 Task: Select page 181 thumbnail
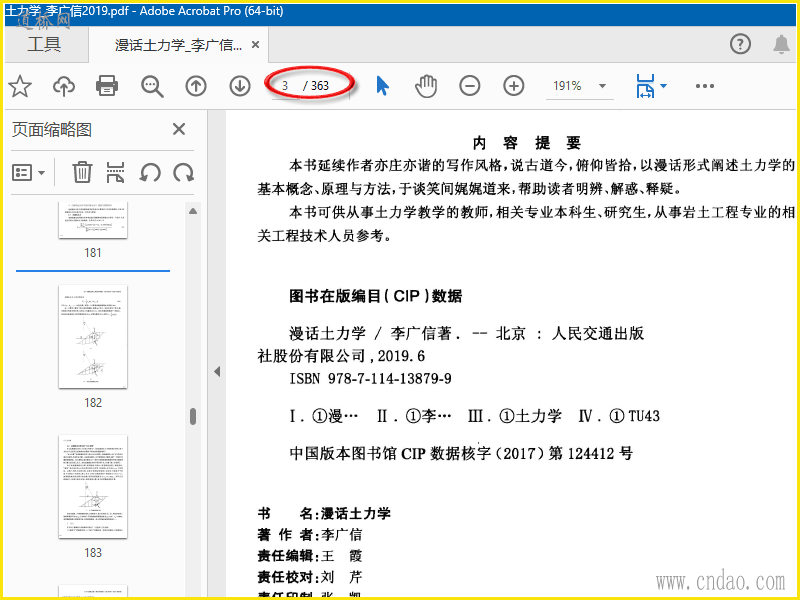[x=93, y=220]
